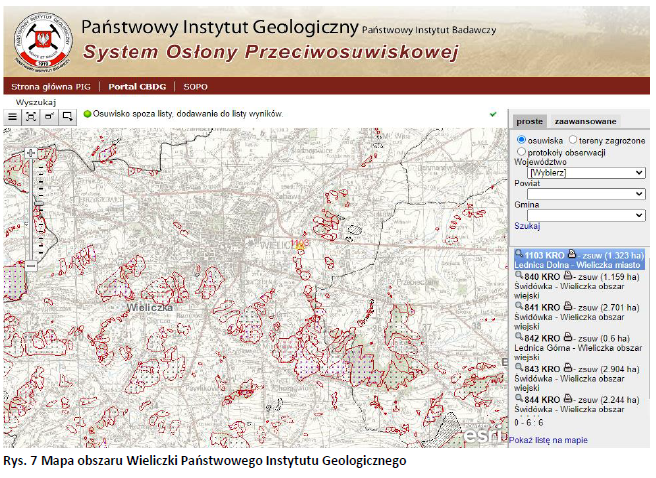The height and width of the screenshot is (478, 656).
Task: Switch to the proste search tab
Action: click(529, 122)
